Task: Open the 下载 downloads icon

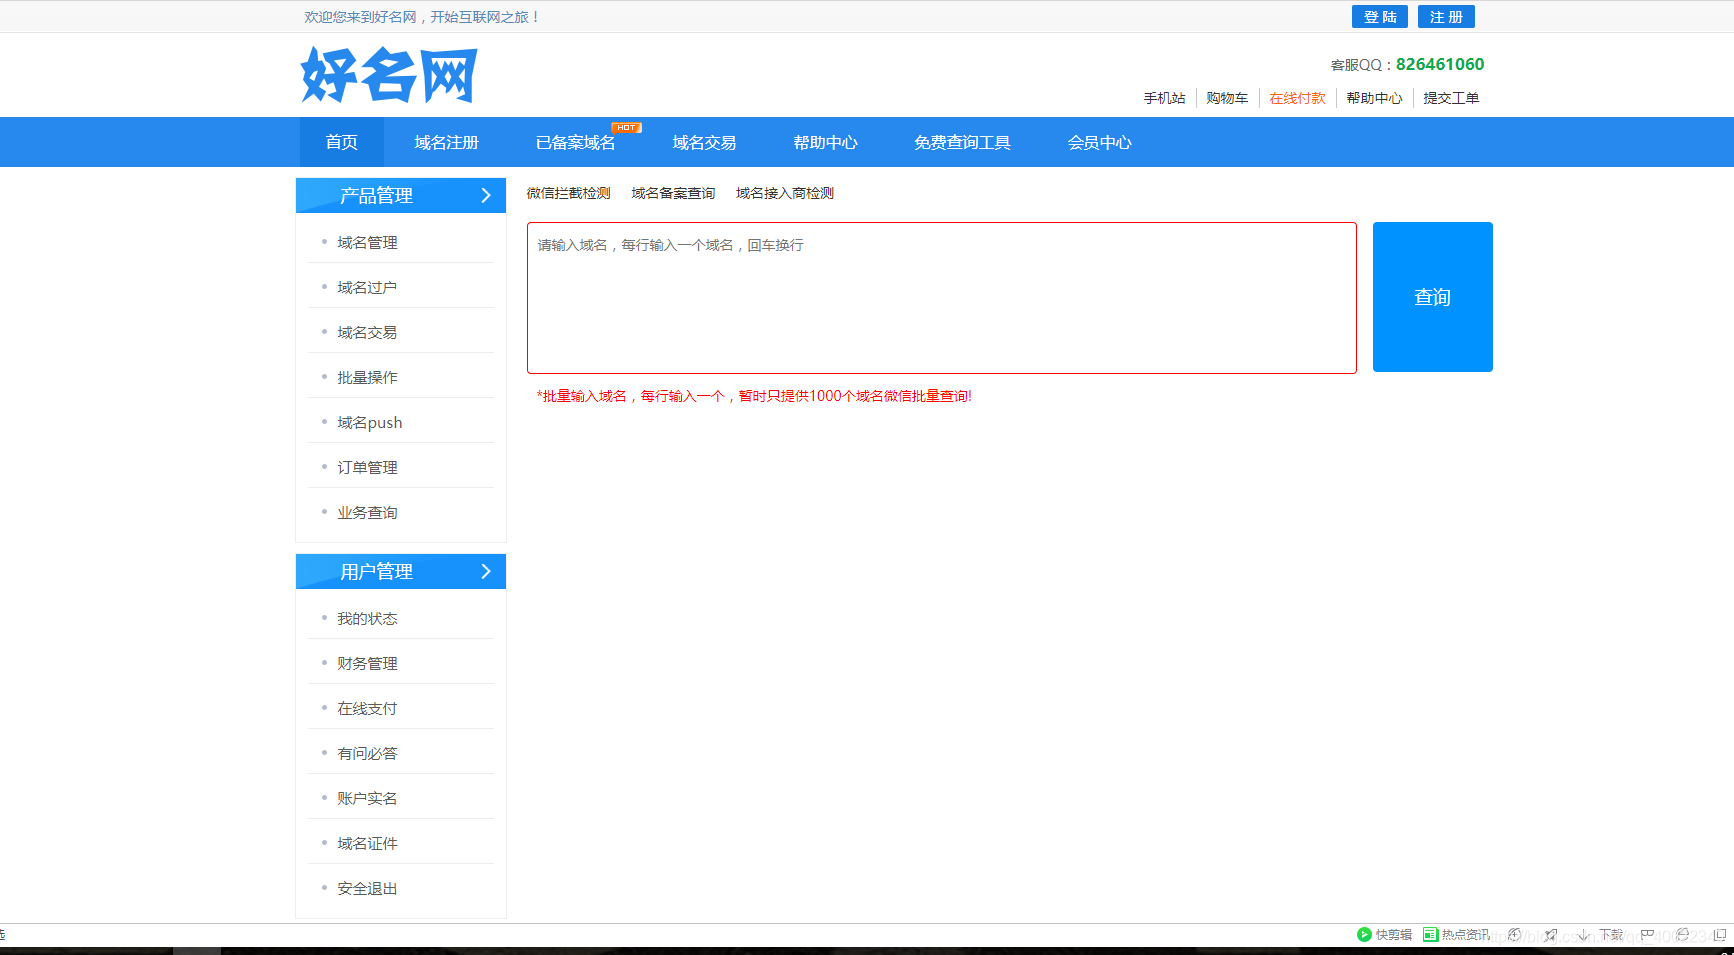Action: pos(1601,935)
